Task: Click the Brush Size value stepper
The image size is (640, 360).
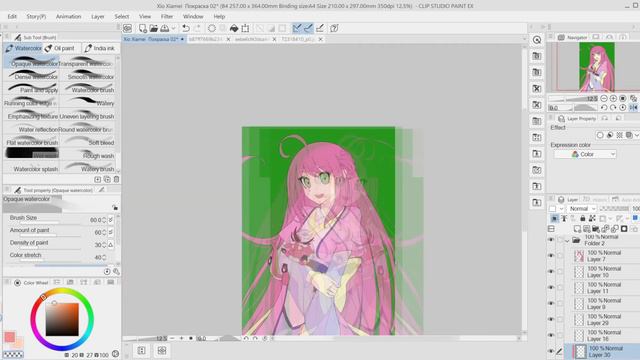Action: [104, 220]
